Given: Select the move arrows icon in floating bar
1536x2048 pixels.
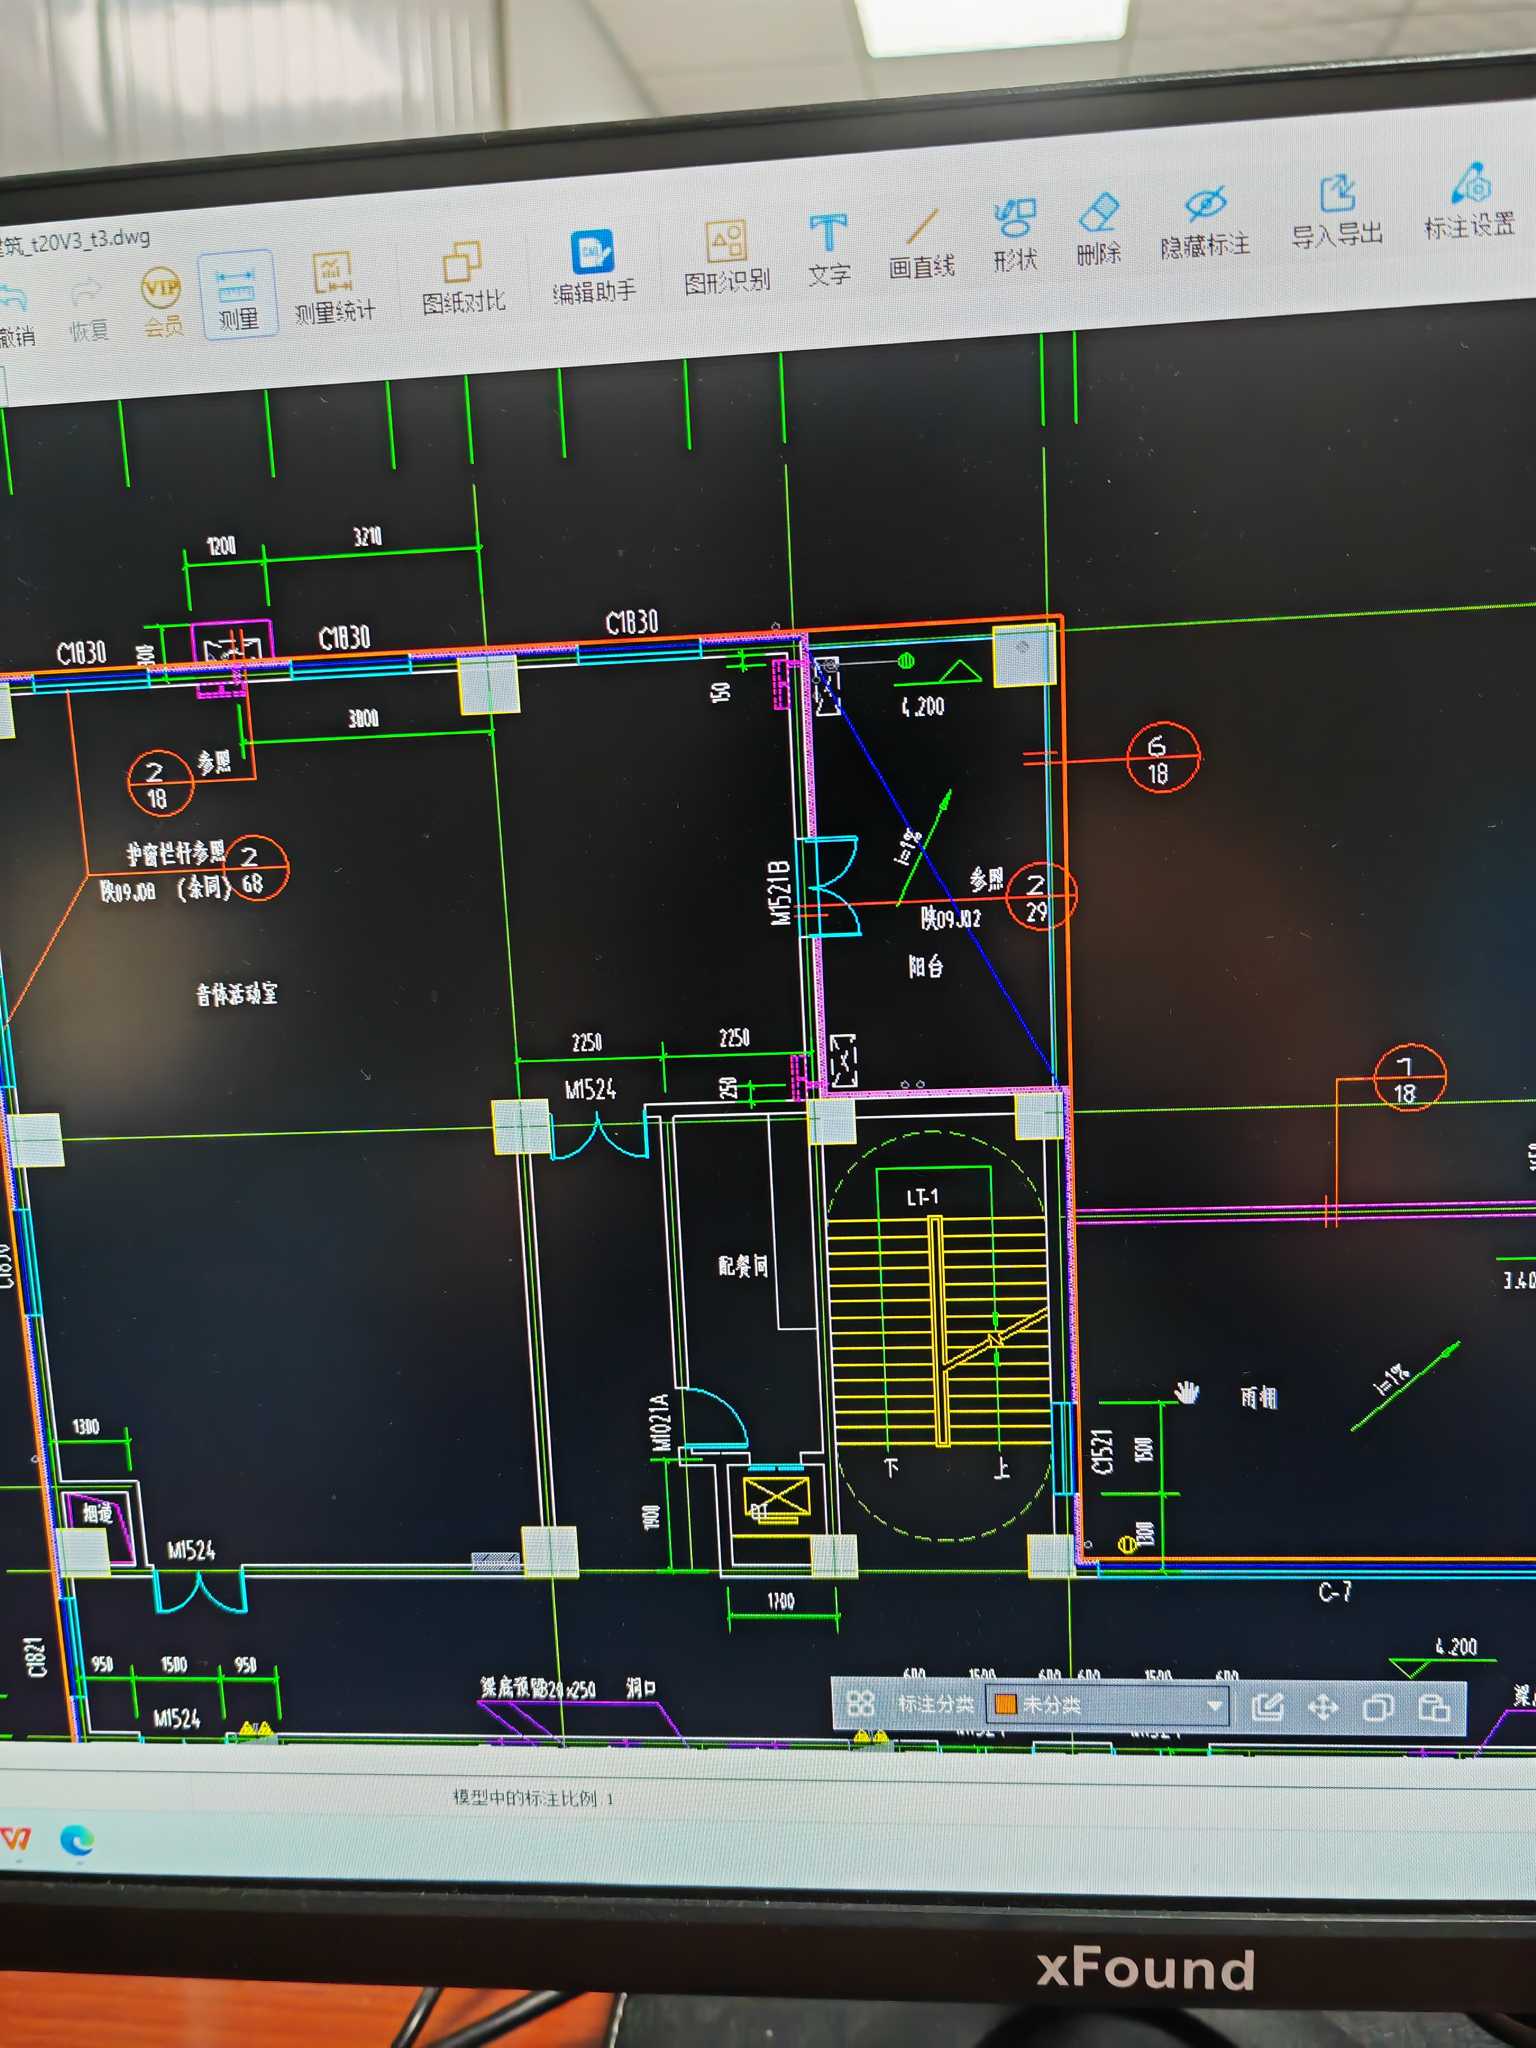Looking at the screenshot, I should click(x=1322, y=1707).
